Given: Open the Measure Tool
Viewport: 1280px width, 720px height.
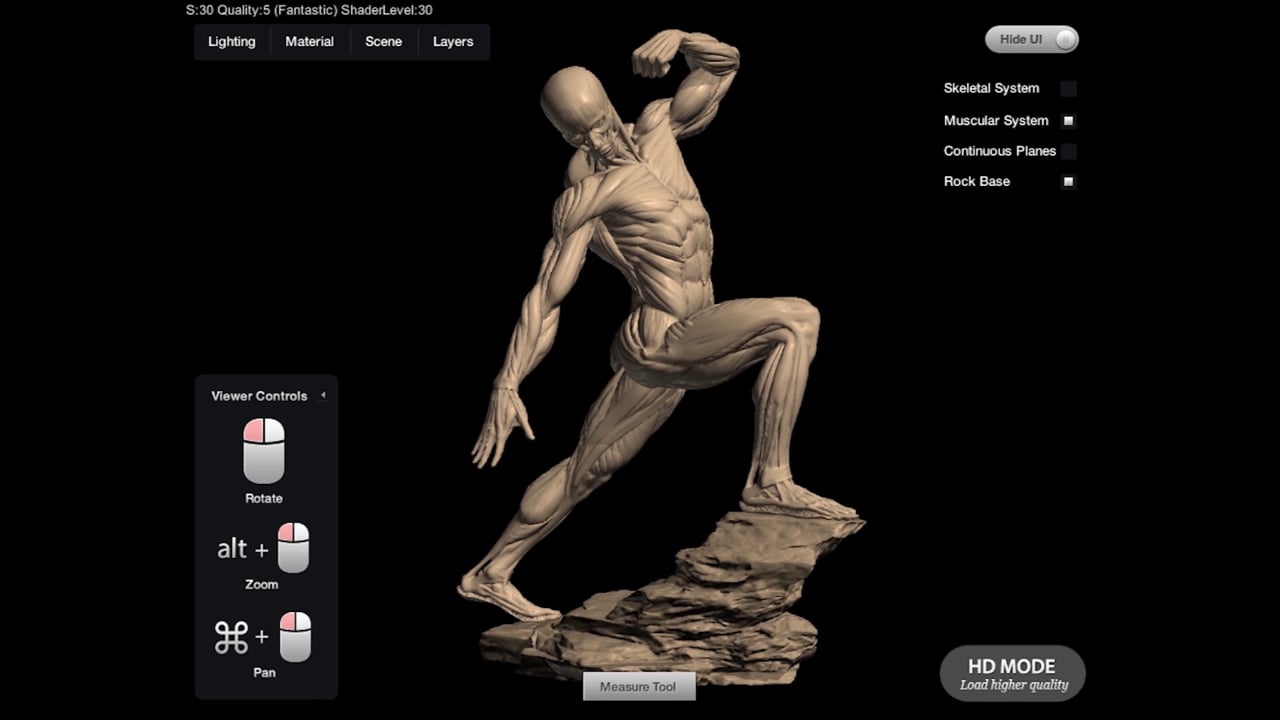Looking at the screenshot, I should 638,686.
